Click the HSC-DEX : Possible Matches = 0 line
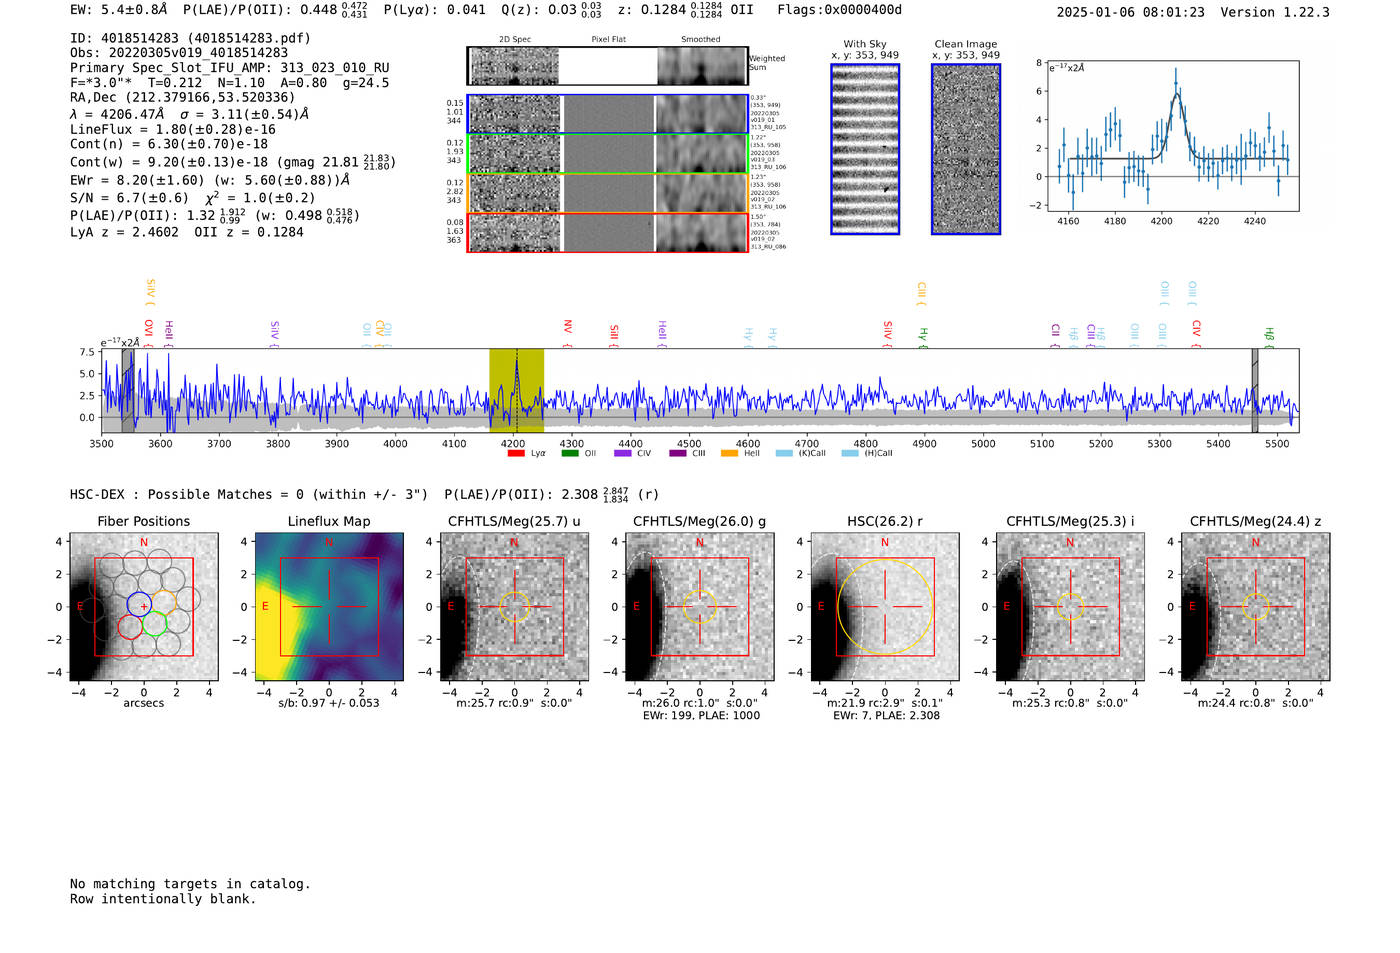The image size is (1400, 953). click(249, 495)
